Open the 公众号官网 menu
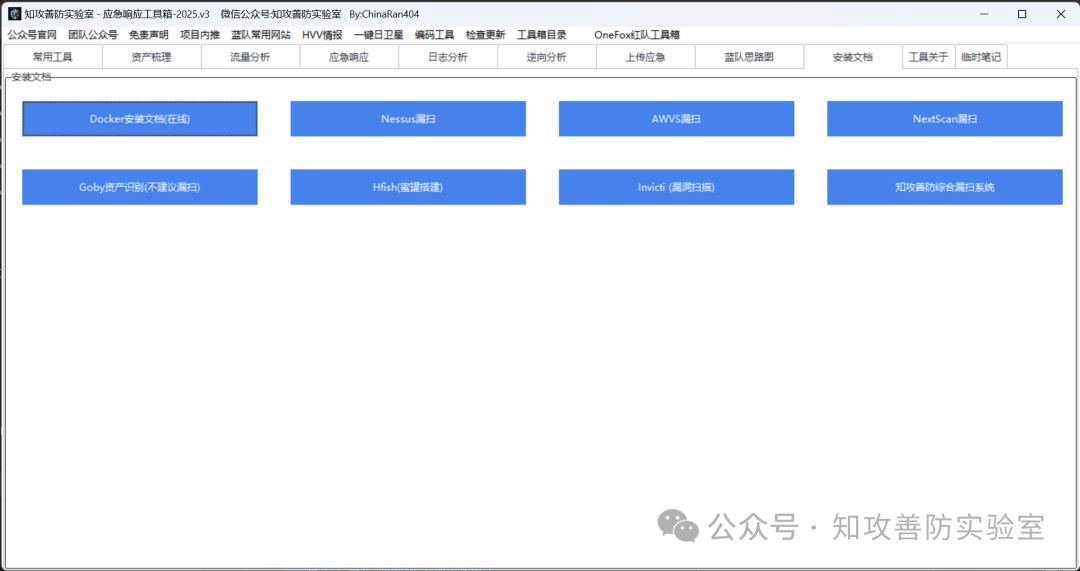 coord(32,35)
